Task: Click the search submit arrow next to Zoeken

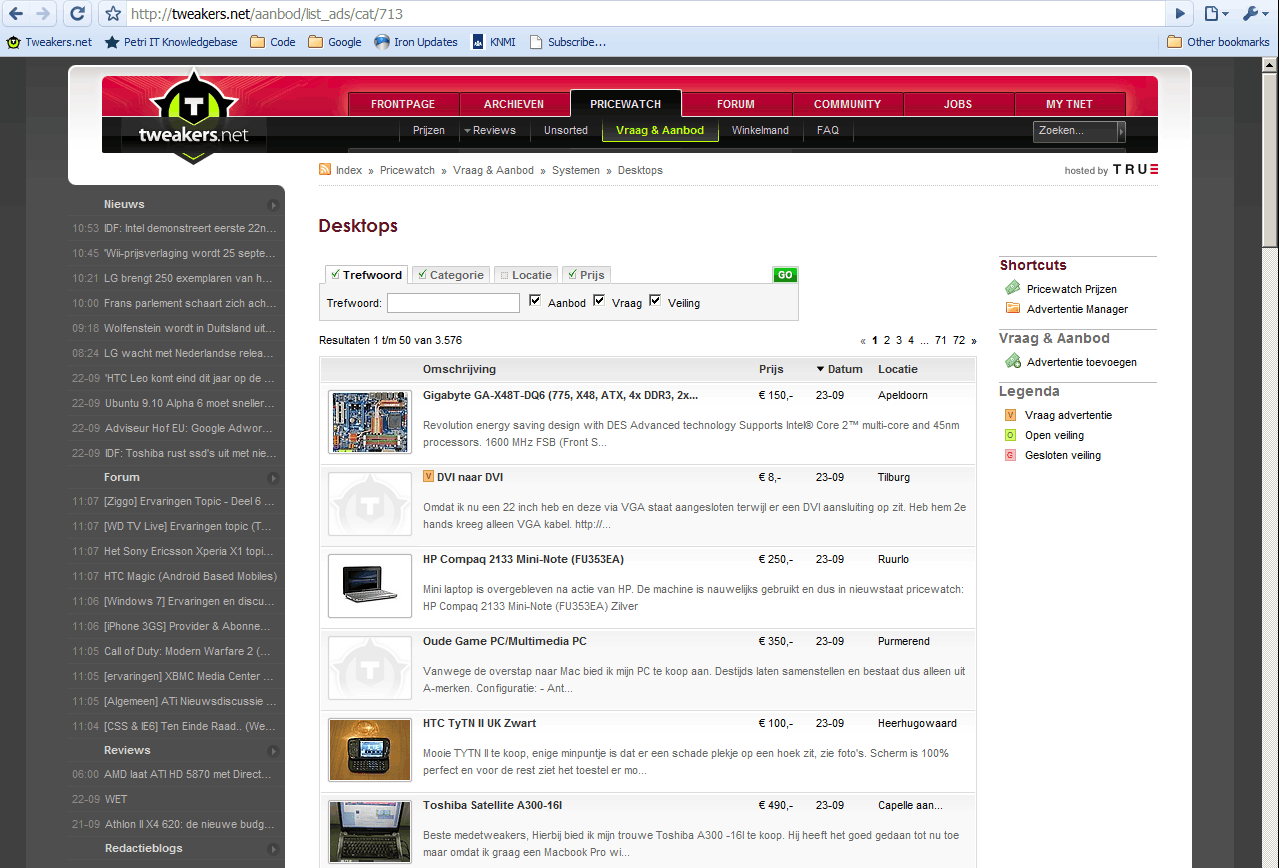Action: click(1121, 131)
